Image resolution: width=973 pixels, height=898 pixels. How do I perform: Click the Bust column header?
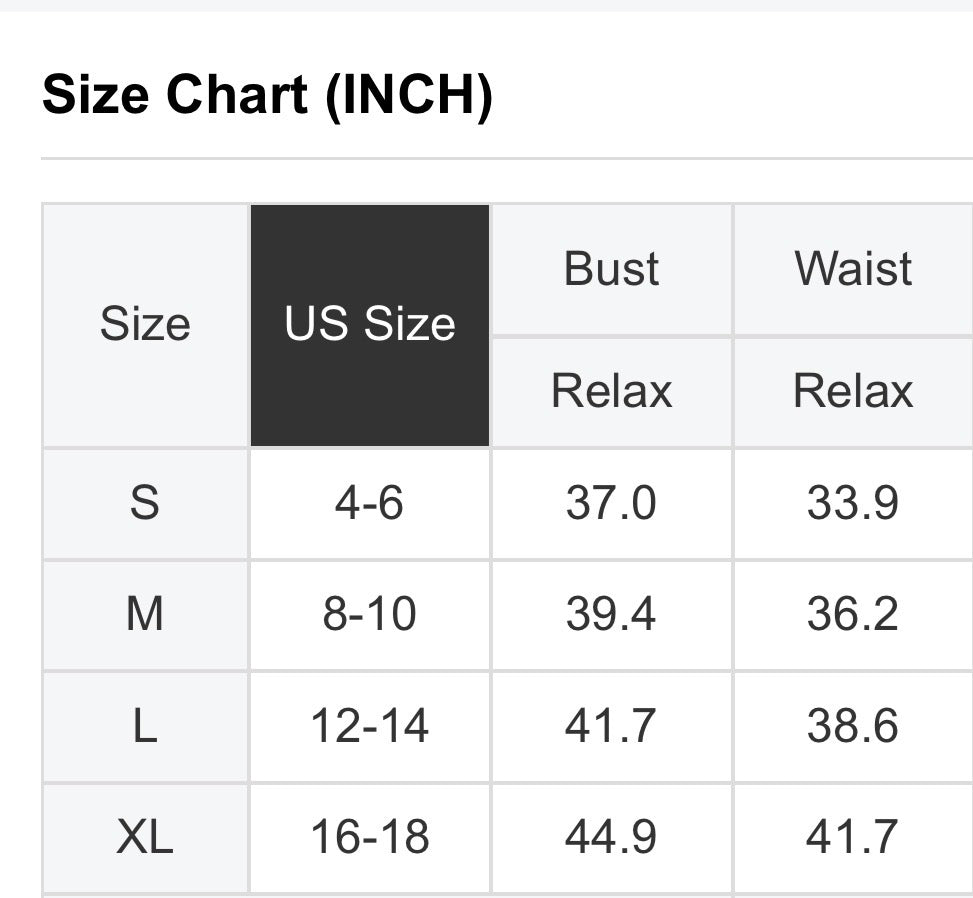611,269
